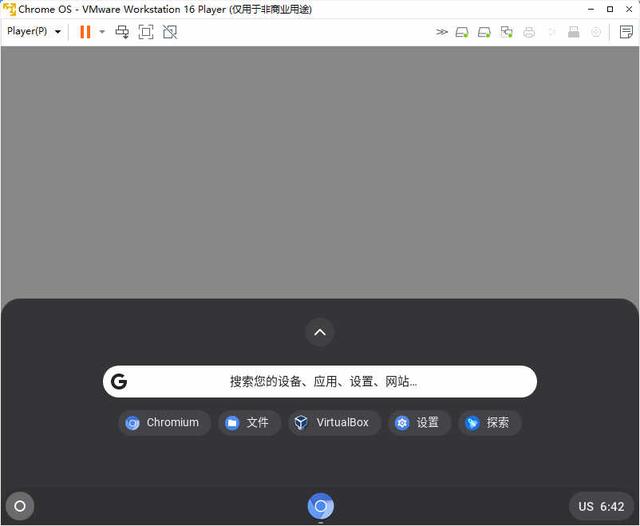Click the USB device icon
This screenshot has width=640, height=526.
pos(573,32)
